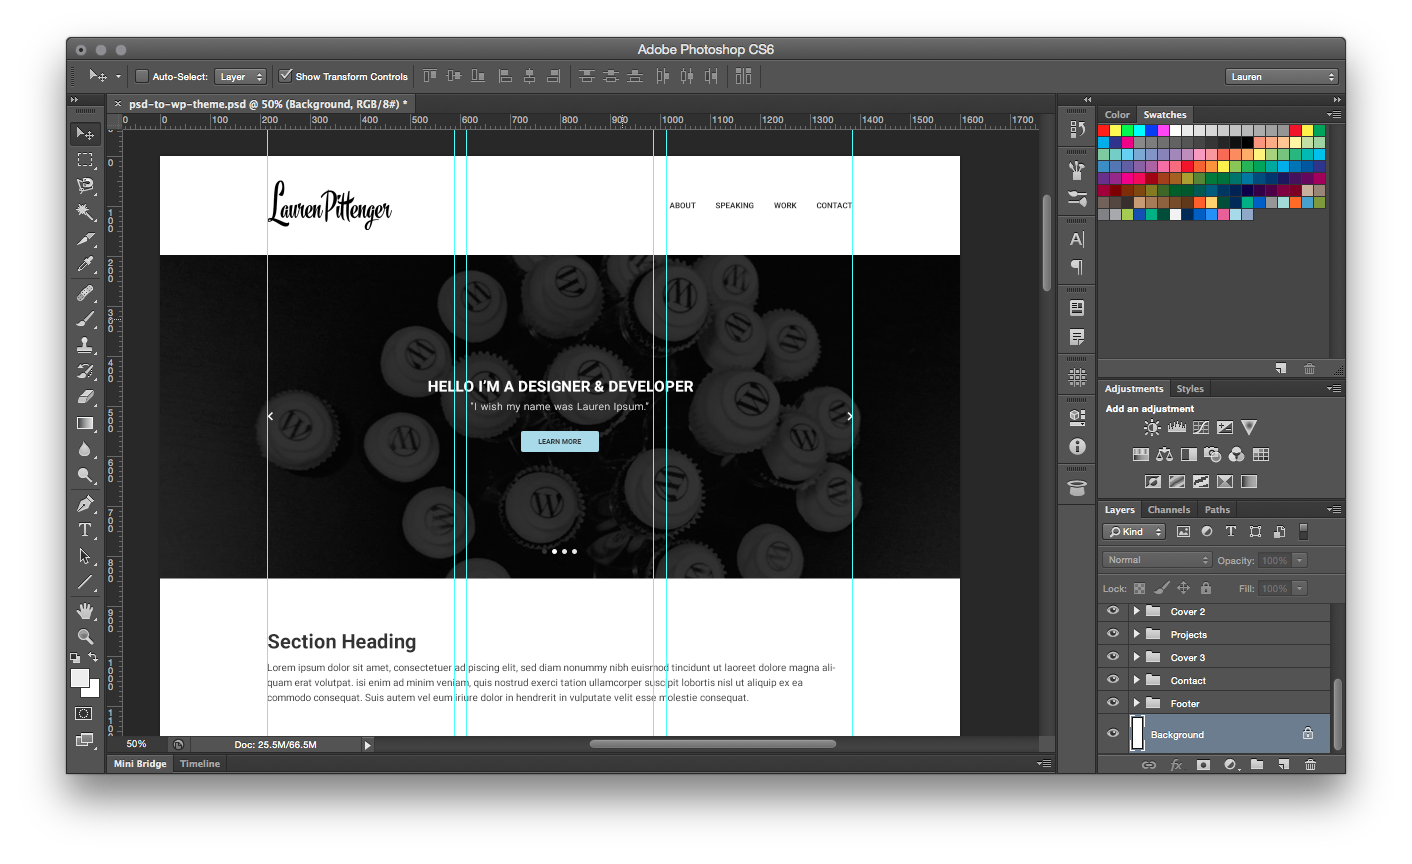
Task: Select the Blur tool
Action: 85,449
